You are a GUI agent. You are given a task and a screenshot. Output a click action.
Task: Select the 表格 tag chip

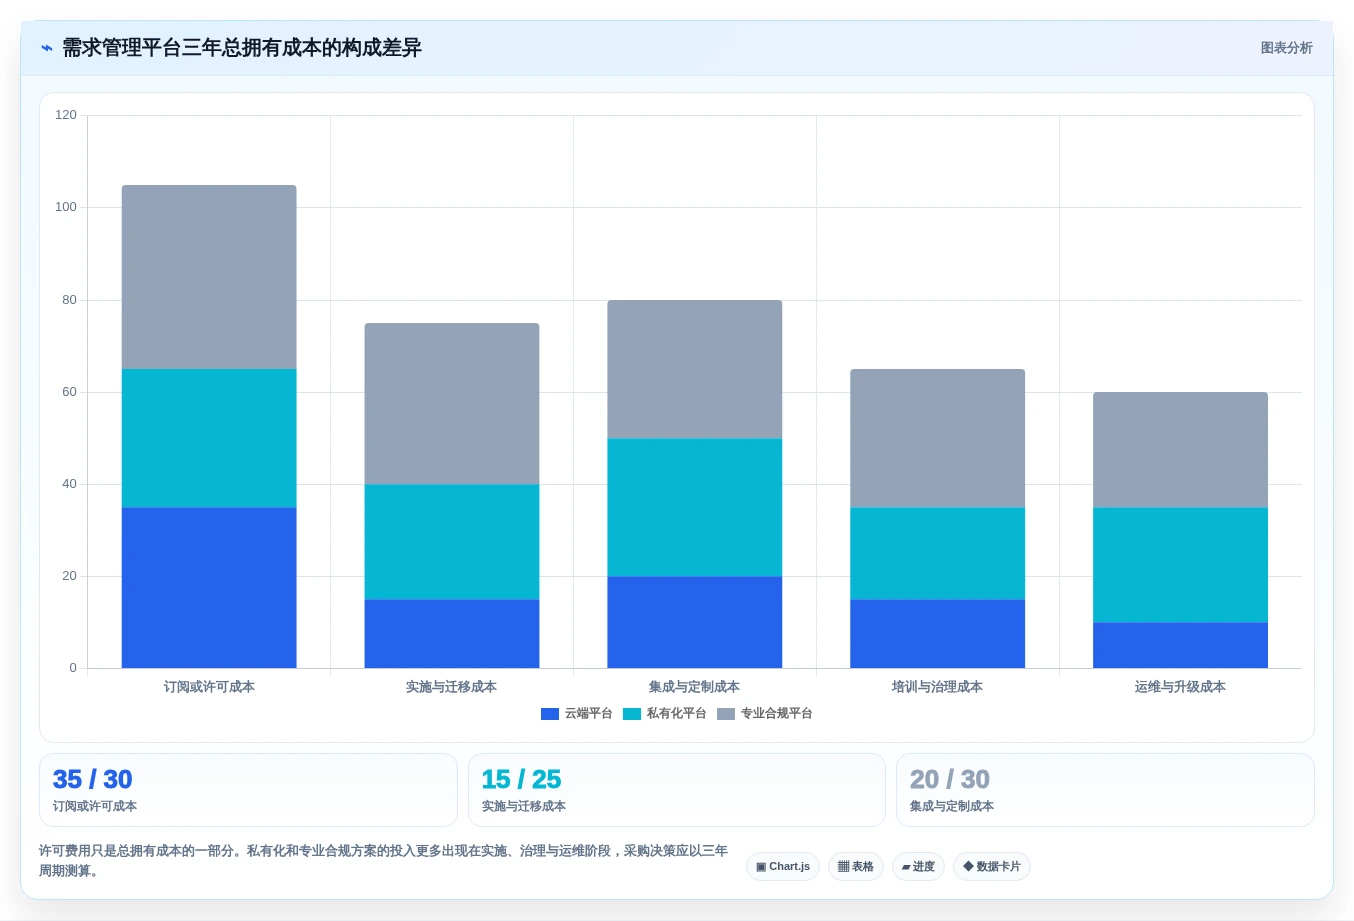click(856, 867)
